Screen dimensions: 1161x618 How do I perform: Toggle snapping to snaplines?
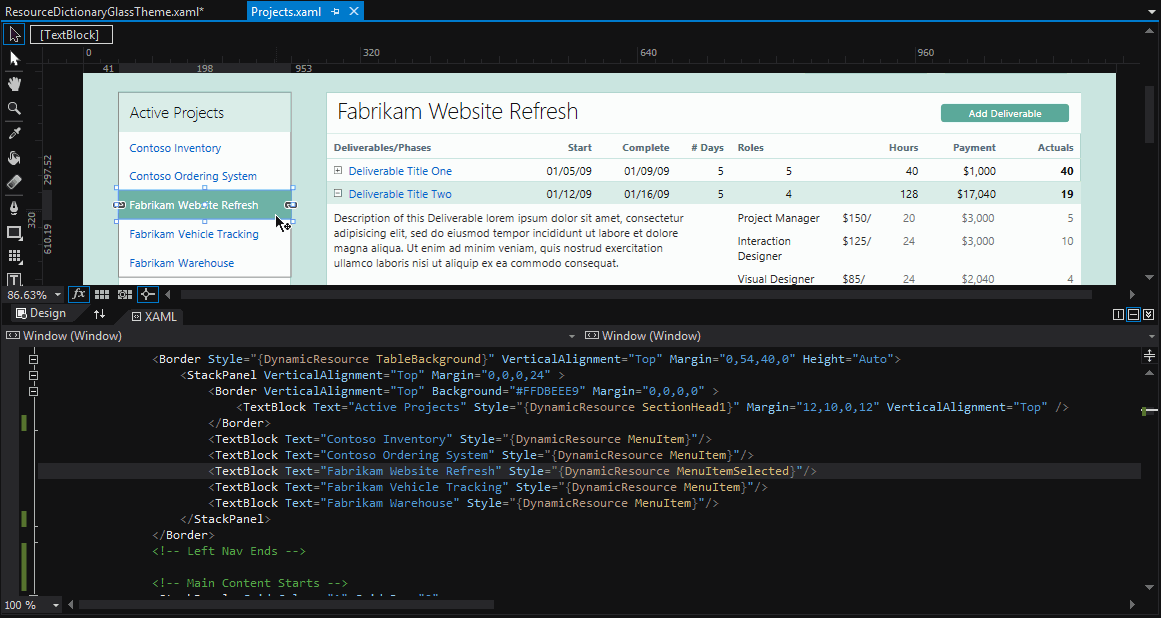147,294
